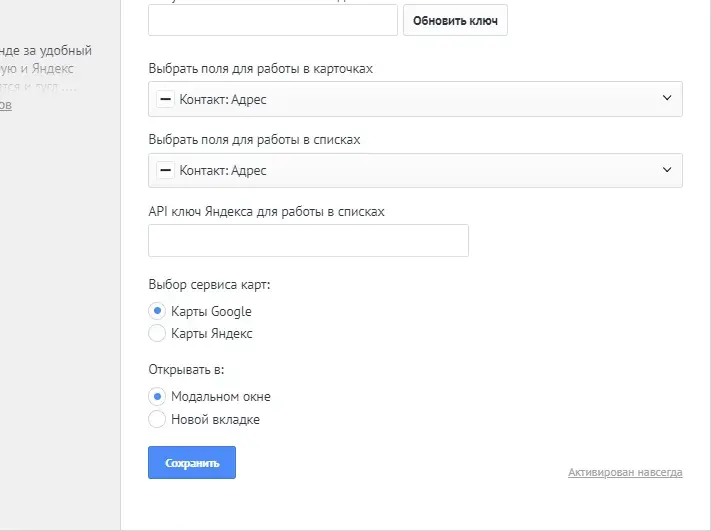Select Карты Яндекс radio option
The image size is (711, 531).
157,333
